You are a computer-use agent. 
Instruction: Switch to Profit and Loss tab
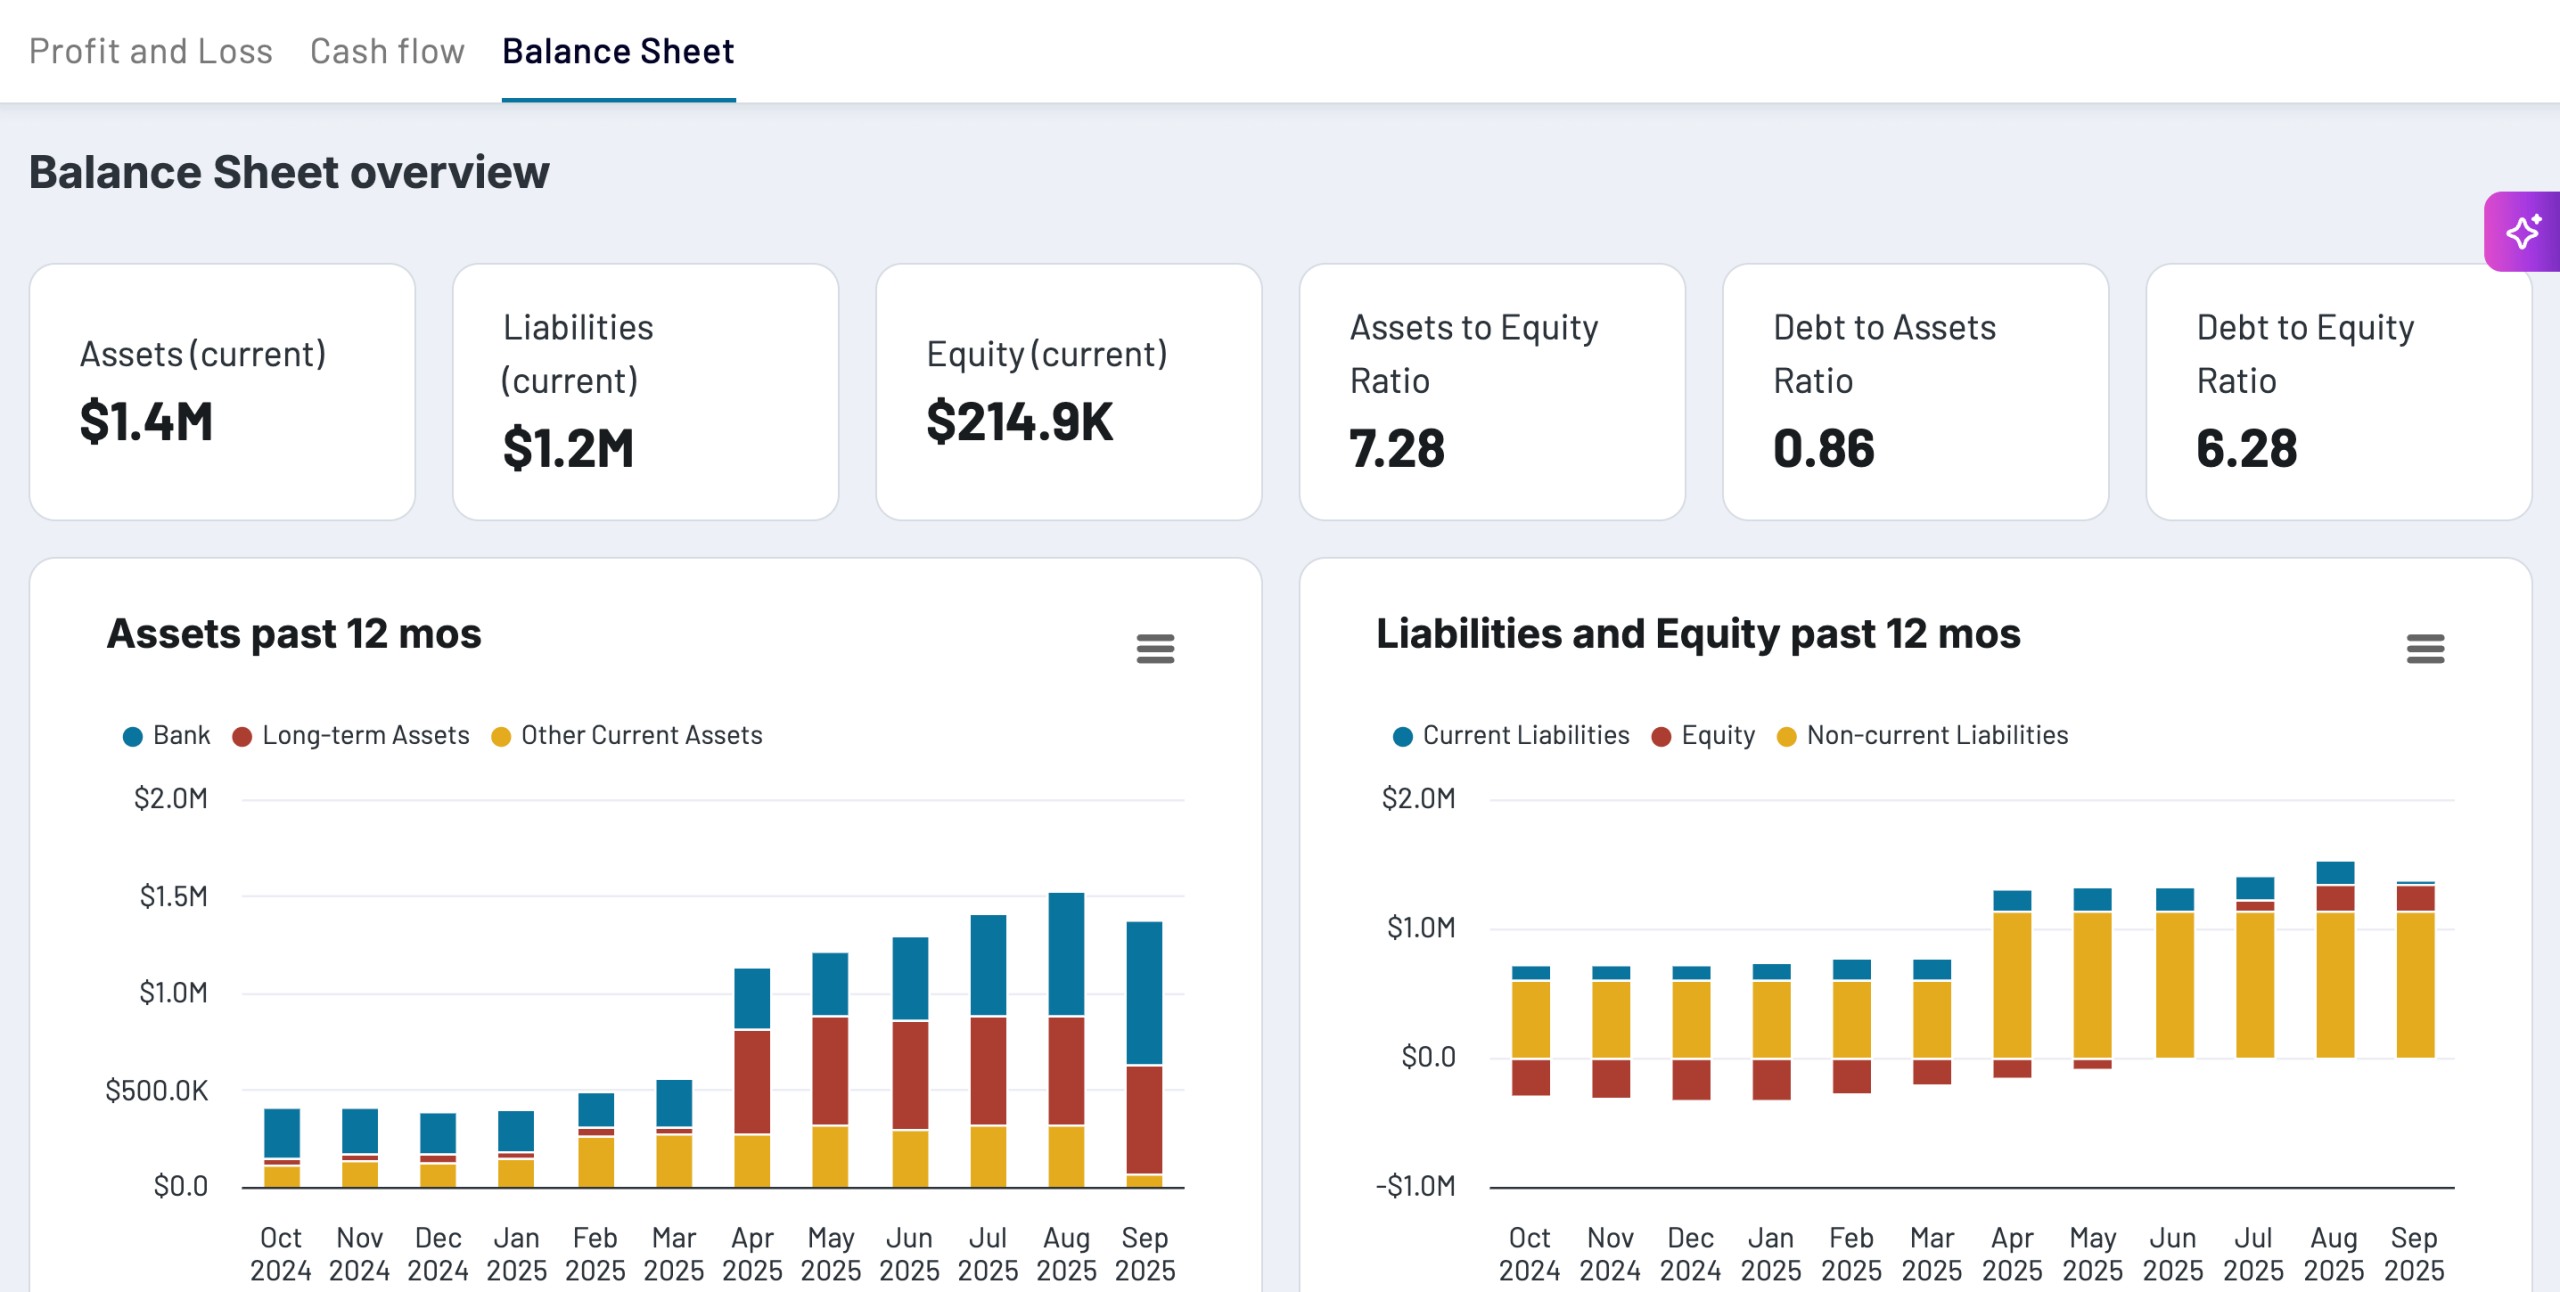[x=151, y=51]
